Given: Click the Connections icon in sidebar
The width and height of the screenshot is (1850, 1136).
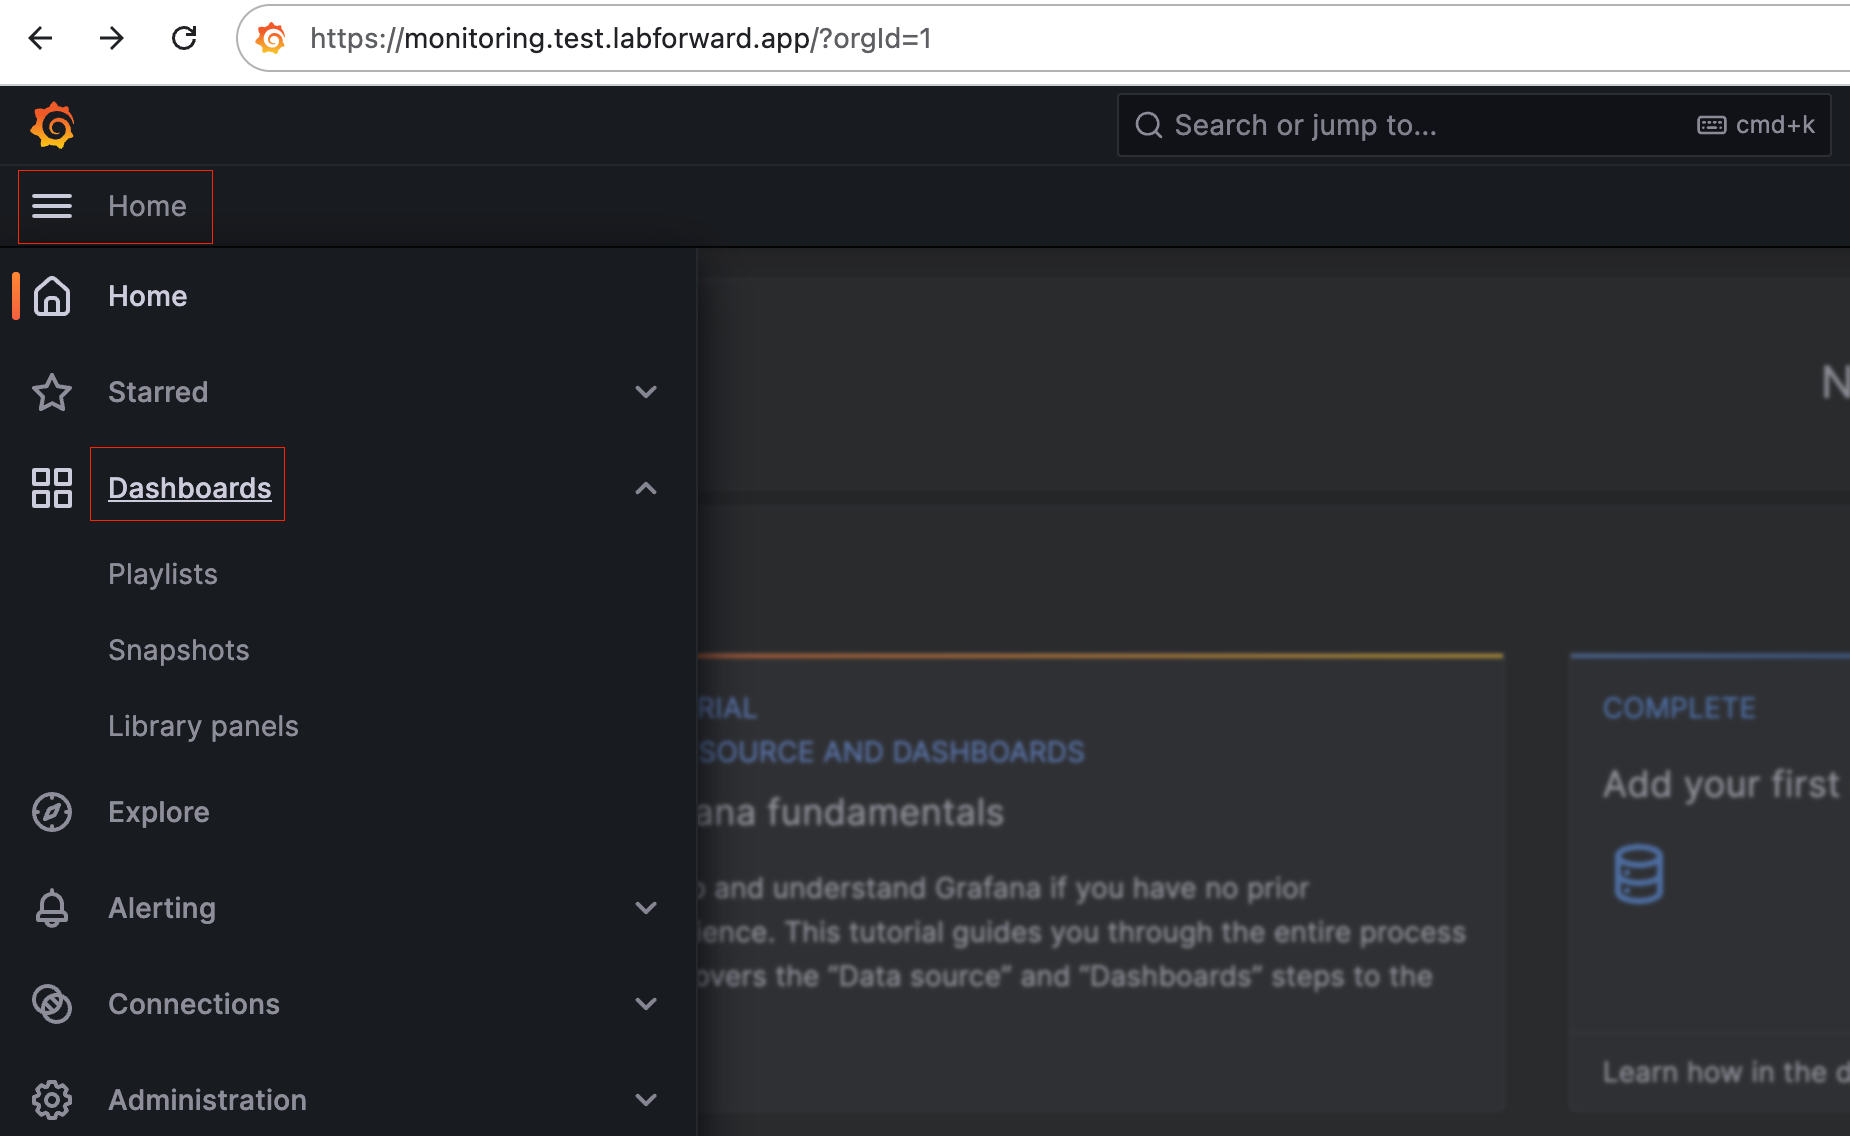Looking at the screenshot, I should [52, 1004].
